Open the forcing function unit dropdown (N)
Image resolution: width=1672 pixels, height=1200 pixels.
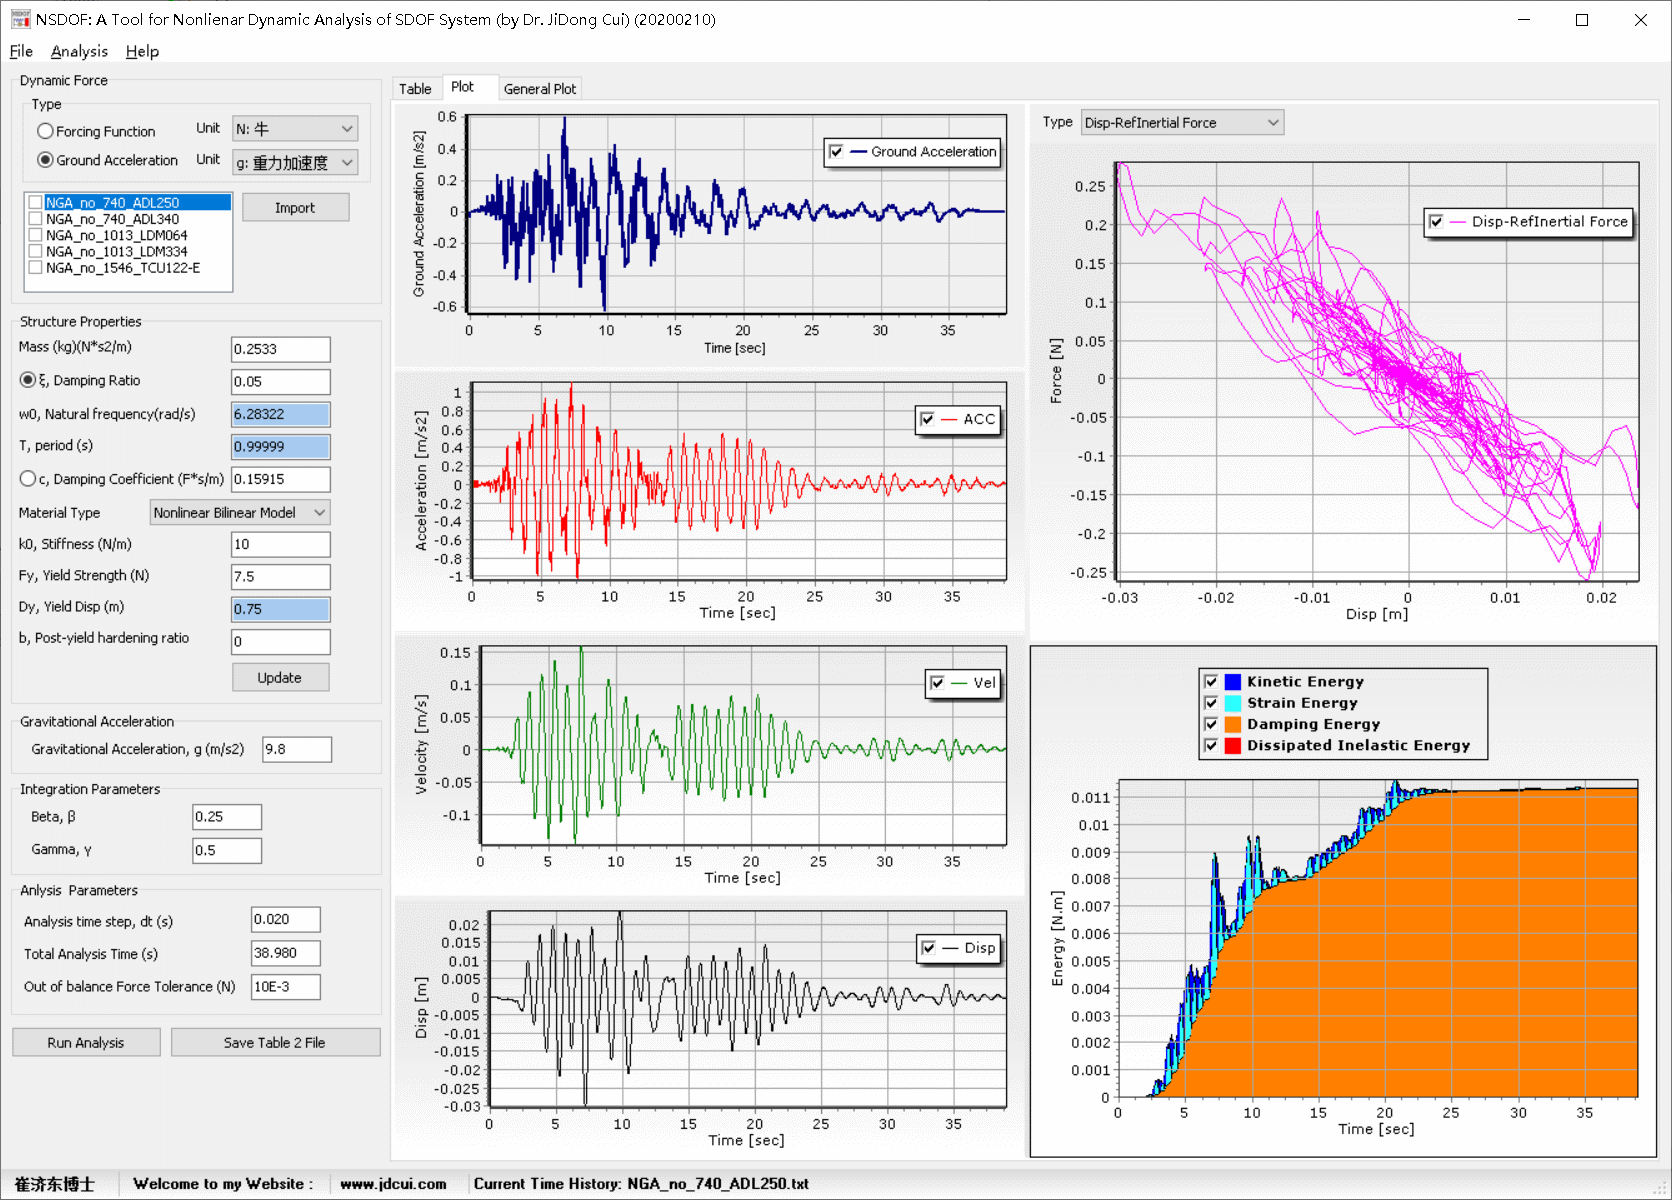(x=295, y=129)
